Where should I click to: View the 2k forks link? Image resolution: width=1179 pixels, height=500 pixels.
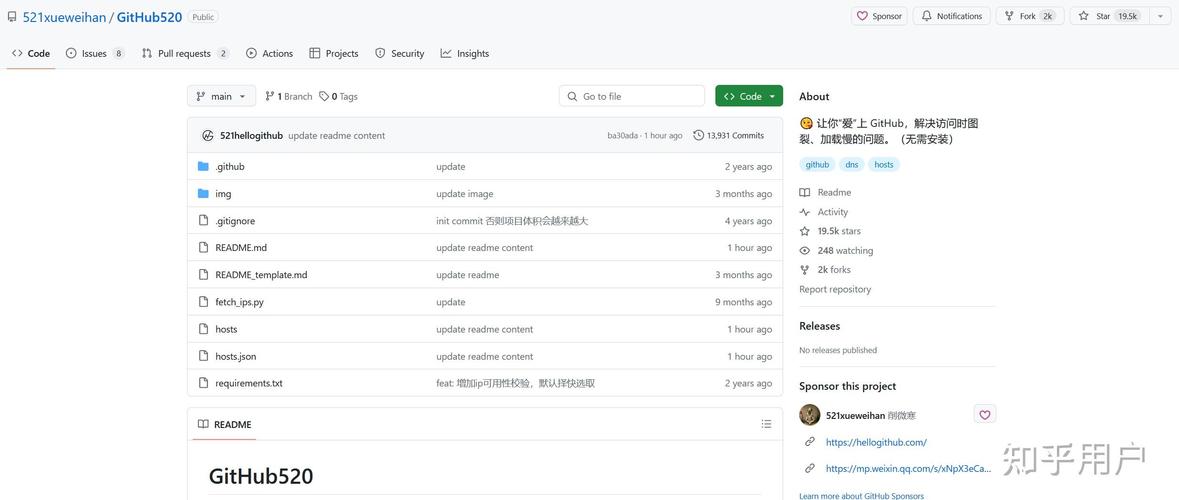(826, 270)
